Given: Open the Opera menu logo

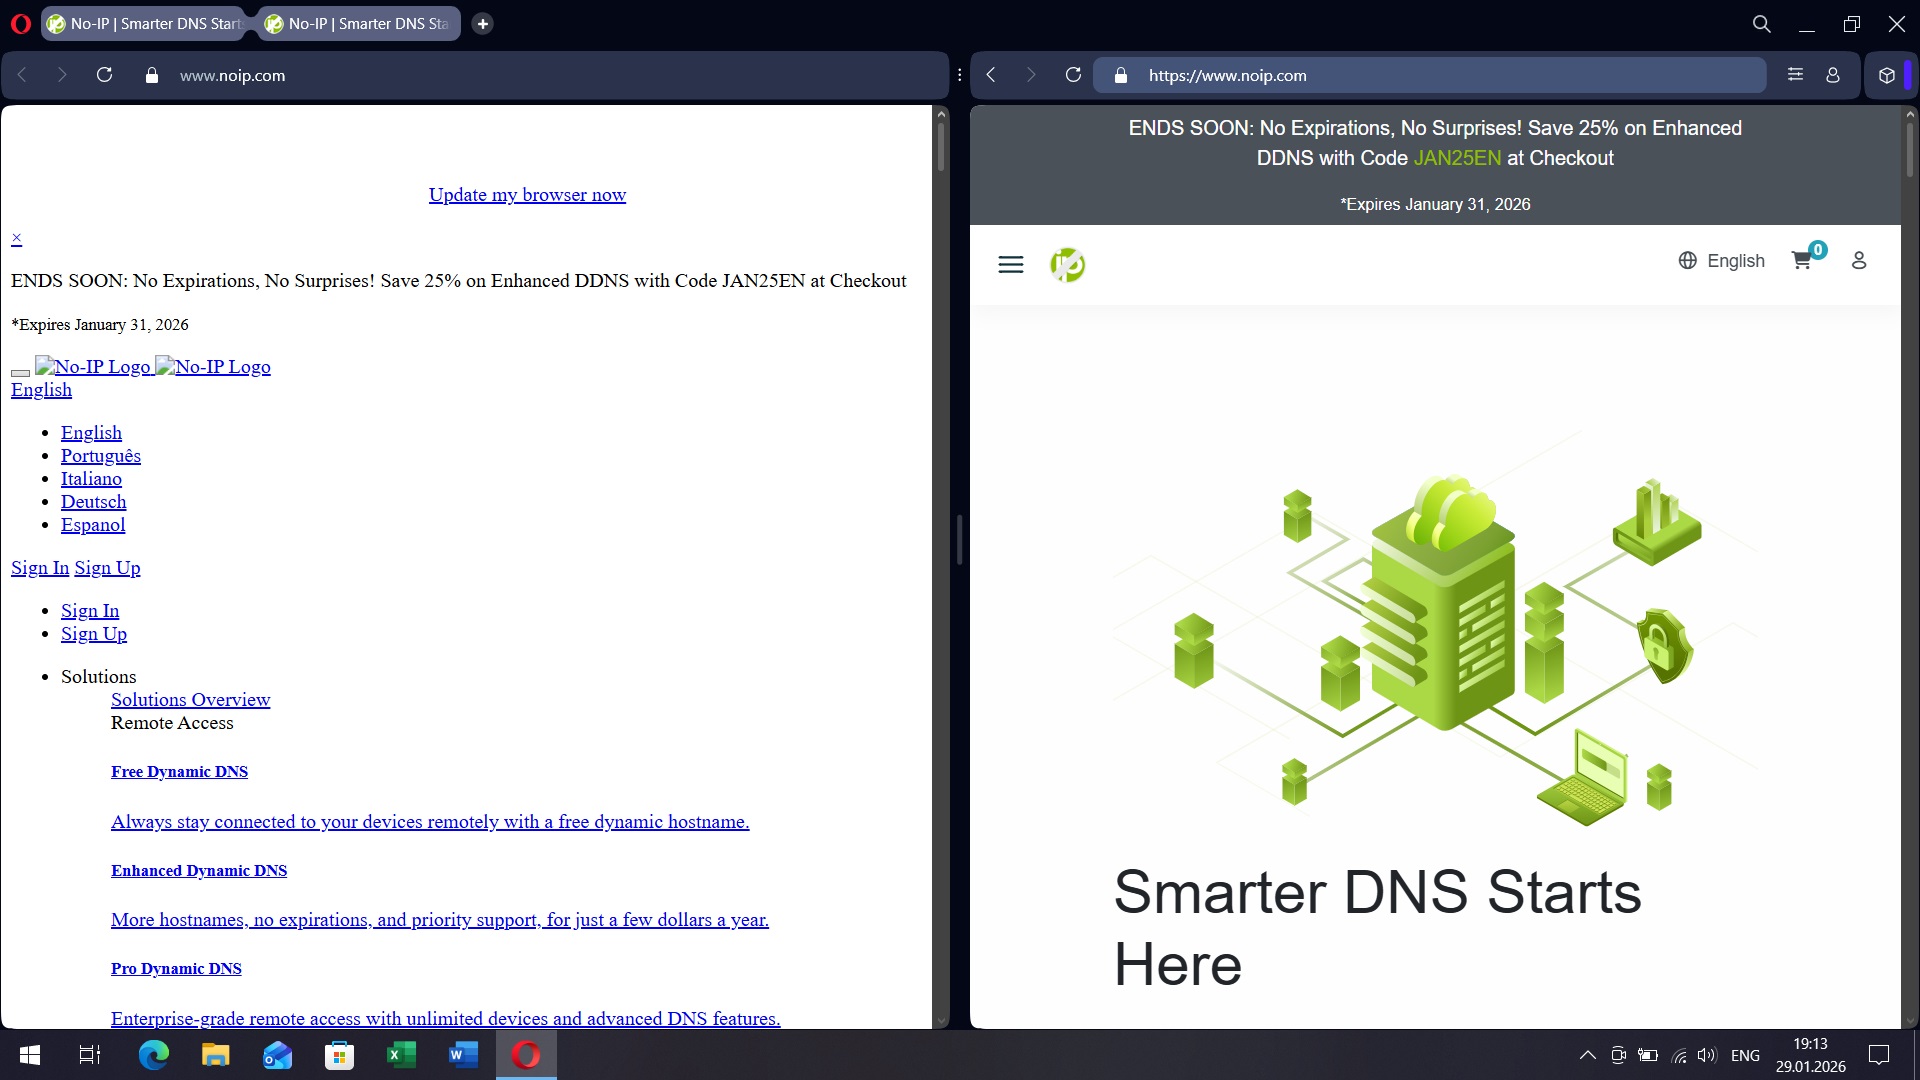Looking at the screenshot, I should tap(20, 23).
